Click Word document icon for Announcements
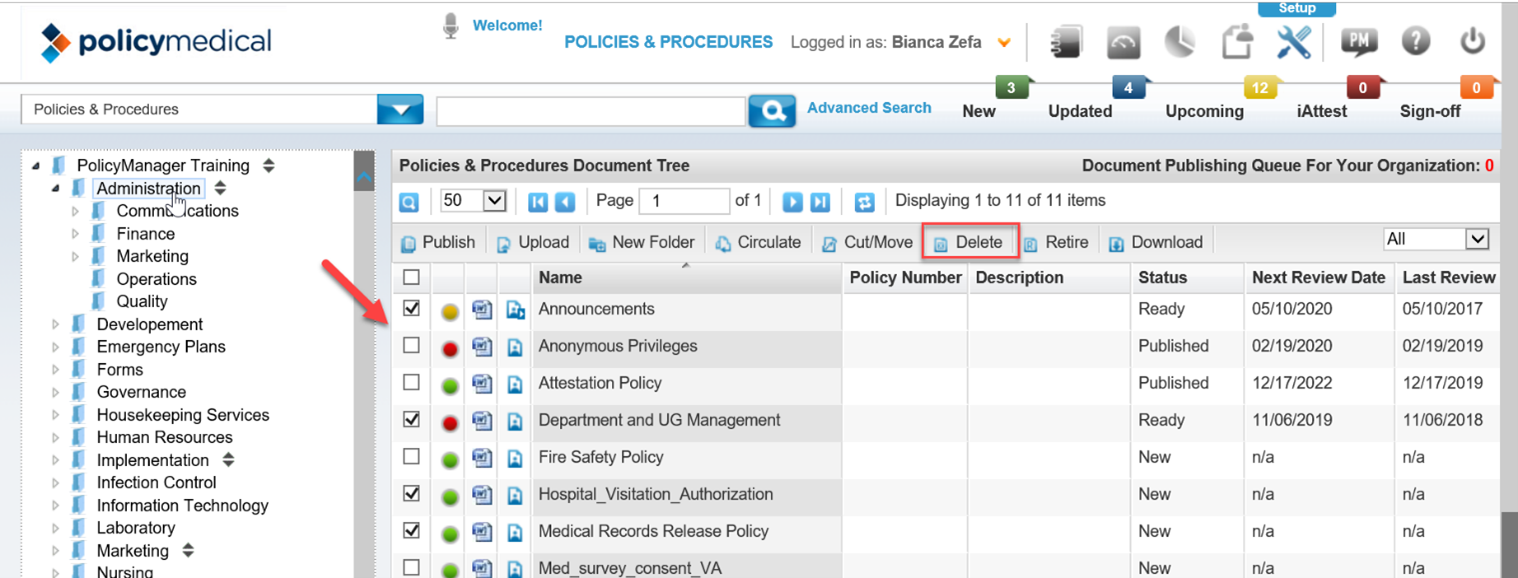The image size is (1518, 578). point(482,310)
